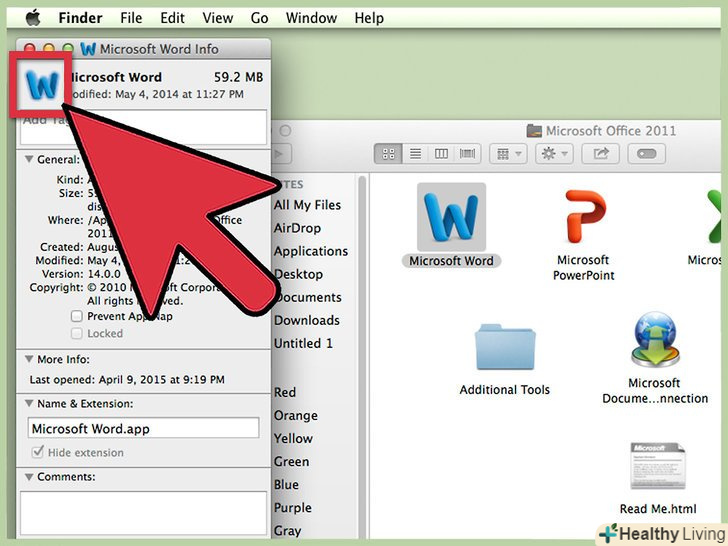Select the Orange tag in sidebar

296,416
